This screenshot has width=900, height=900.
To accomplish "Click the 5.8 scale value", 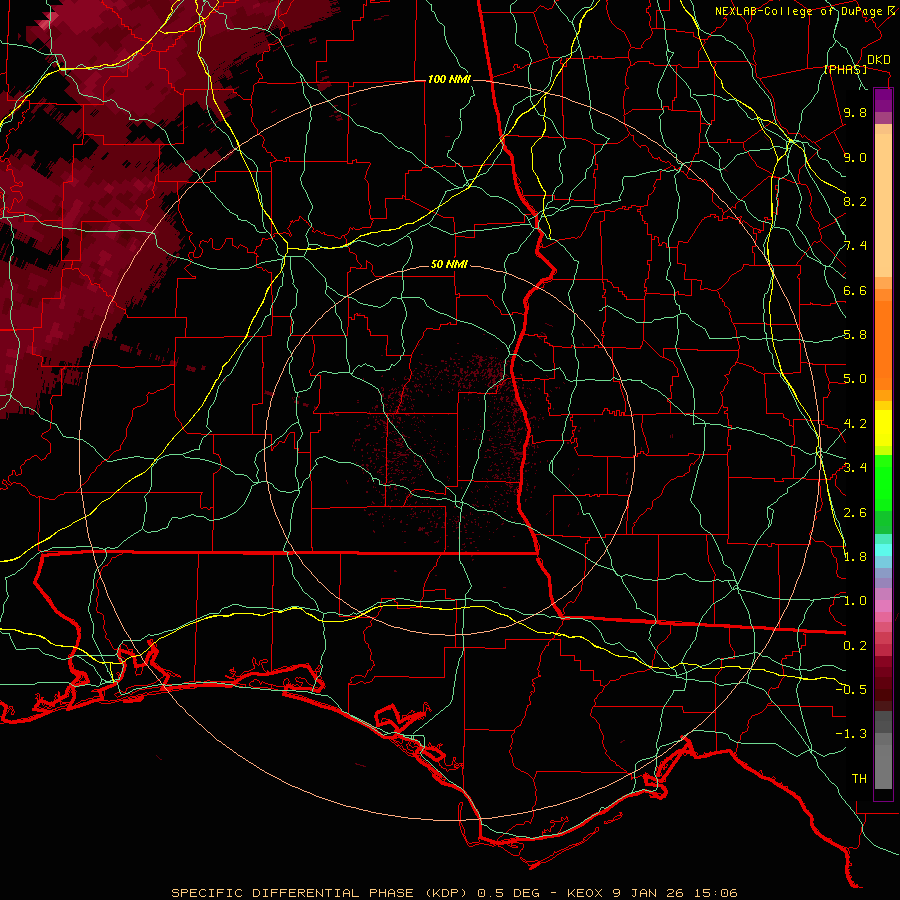I will [x=855, y=335].
